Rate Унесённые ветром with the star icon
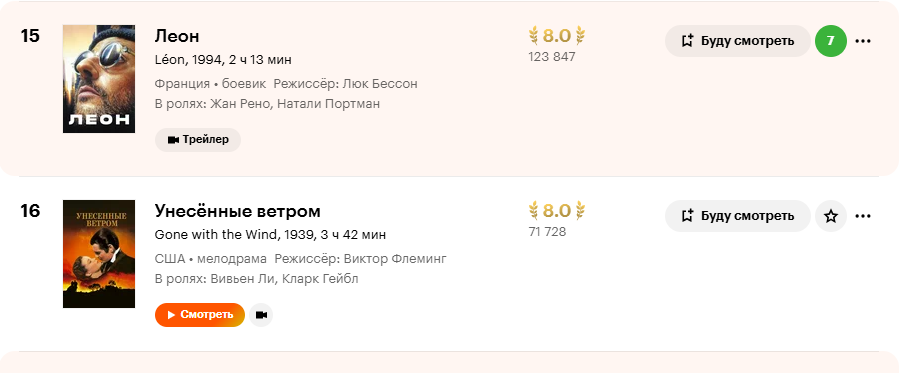 click(831, 216)
